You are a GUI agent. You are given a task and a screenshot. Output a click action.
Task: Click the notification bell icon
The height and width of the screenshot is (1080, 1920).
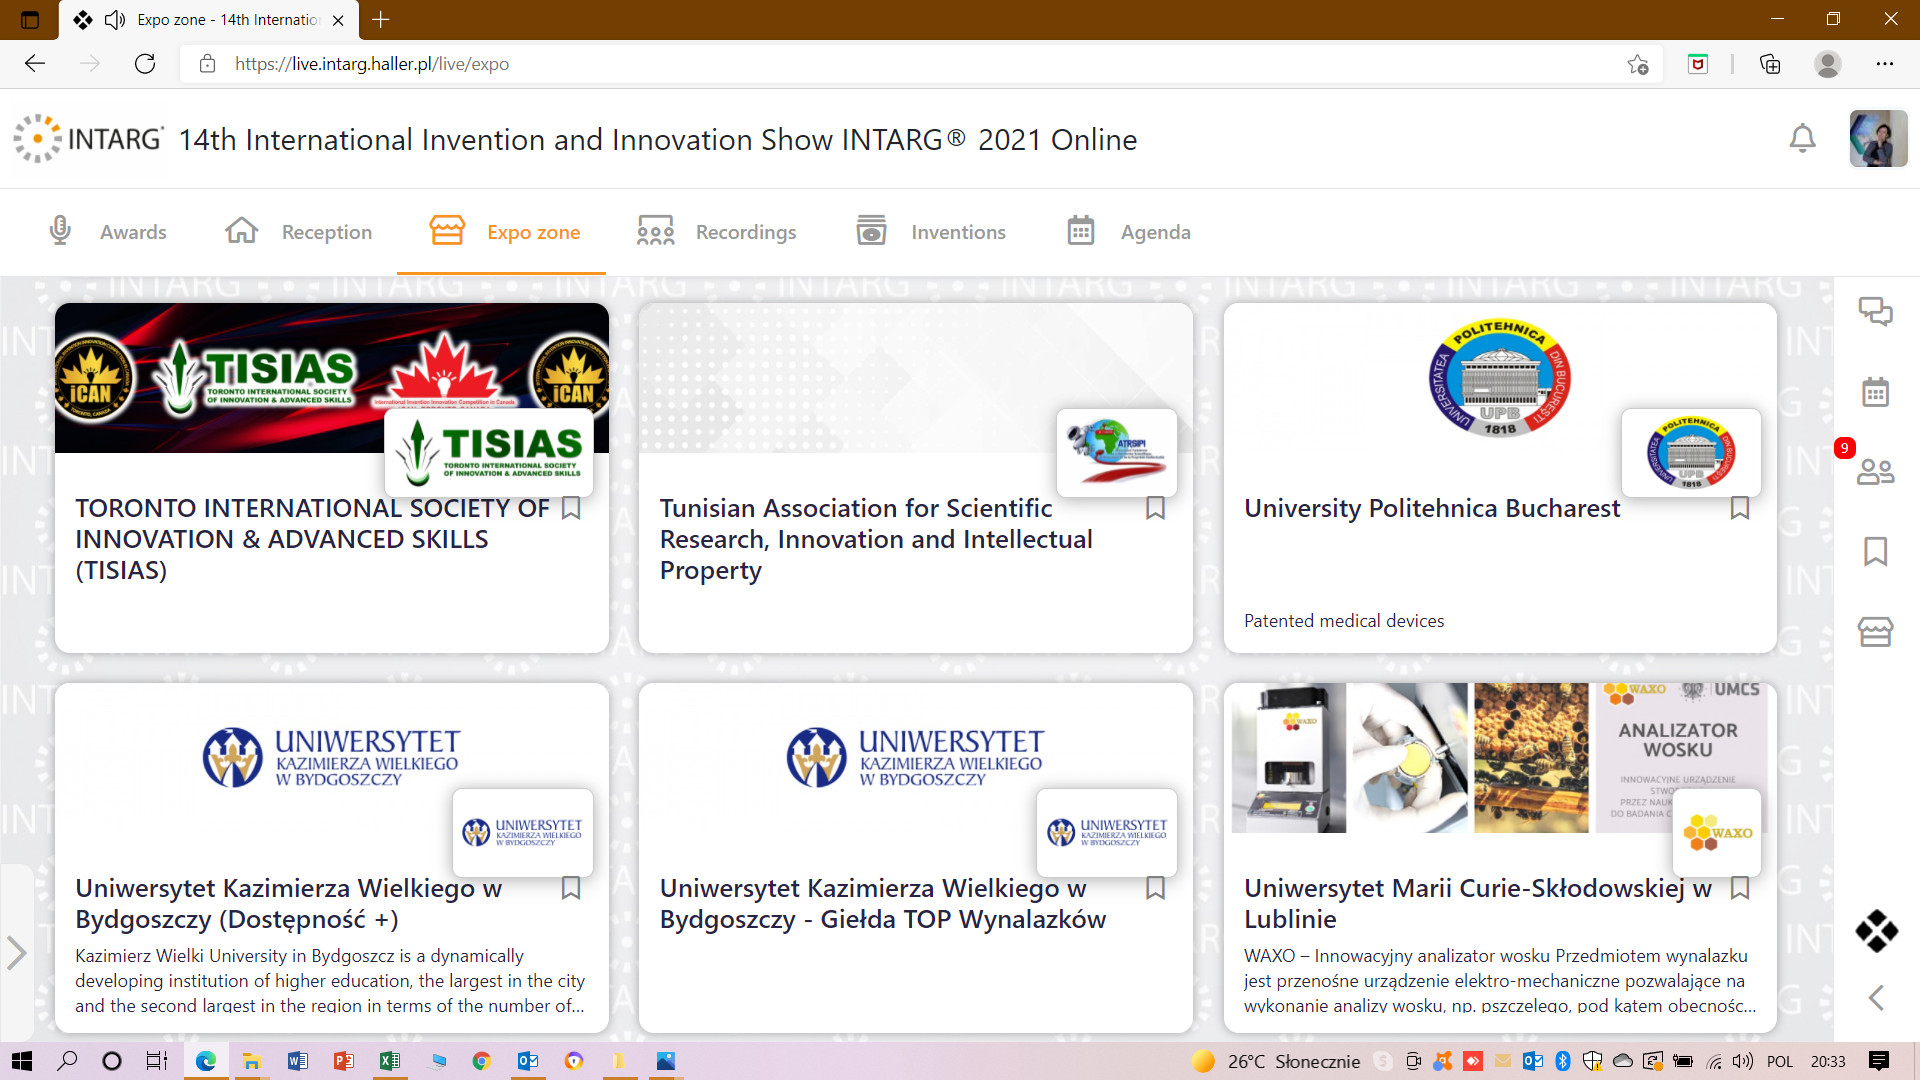point(1802,139)
